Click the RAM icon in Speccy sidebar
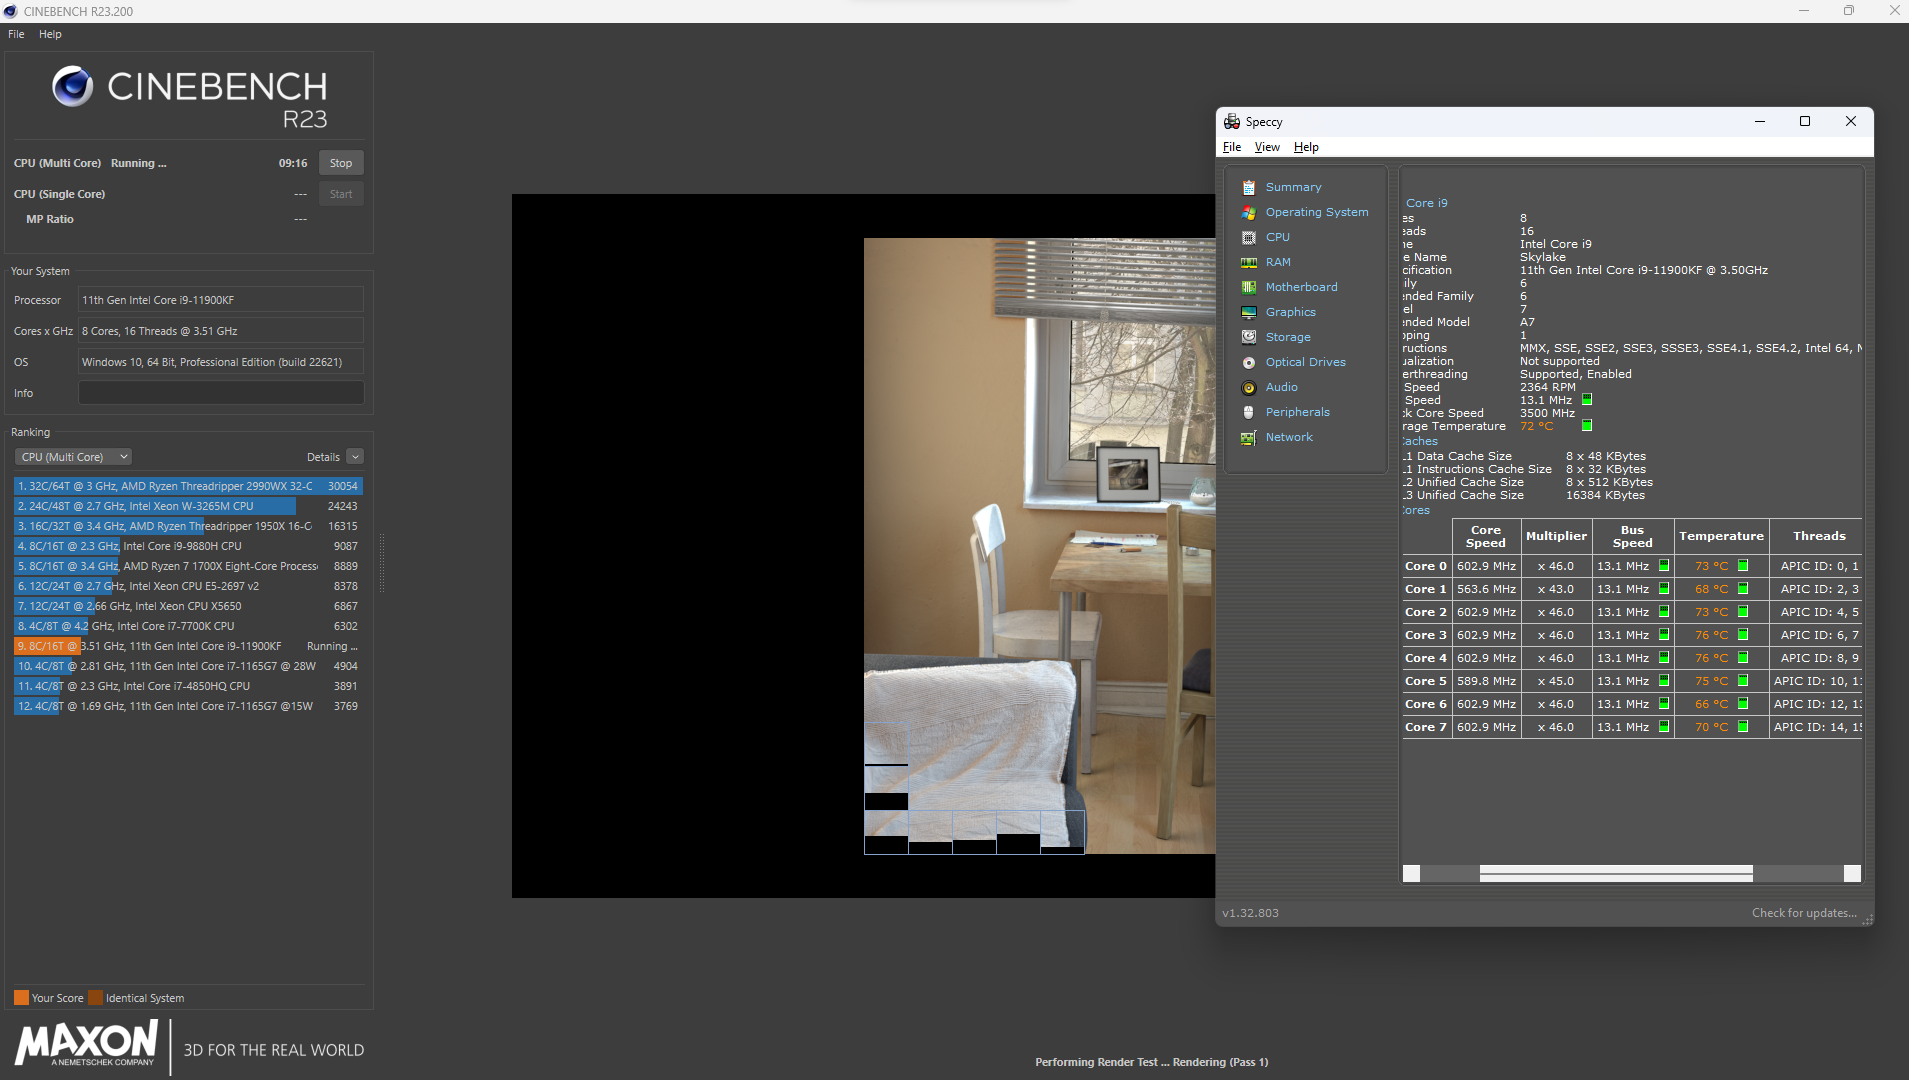The width and height of the screenshot is (1909, 1080). (x=1248, y=262)
